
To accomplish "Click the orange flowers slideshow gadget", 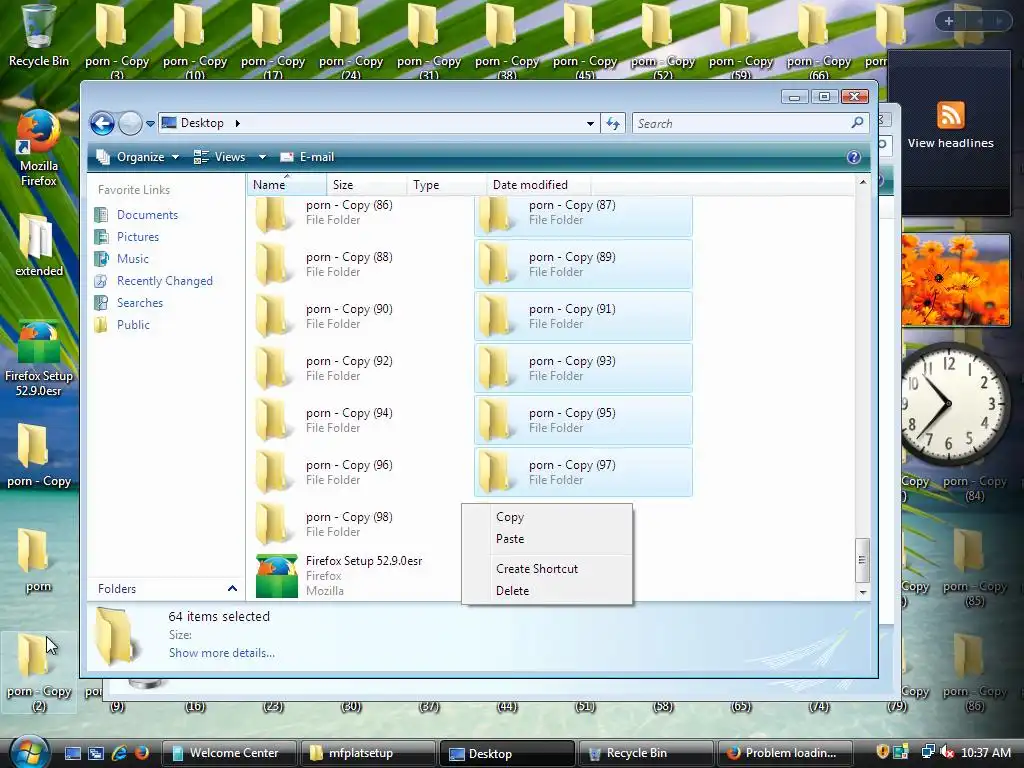I will tap(955, 280).
